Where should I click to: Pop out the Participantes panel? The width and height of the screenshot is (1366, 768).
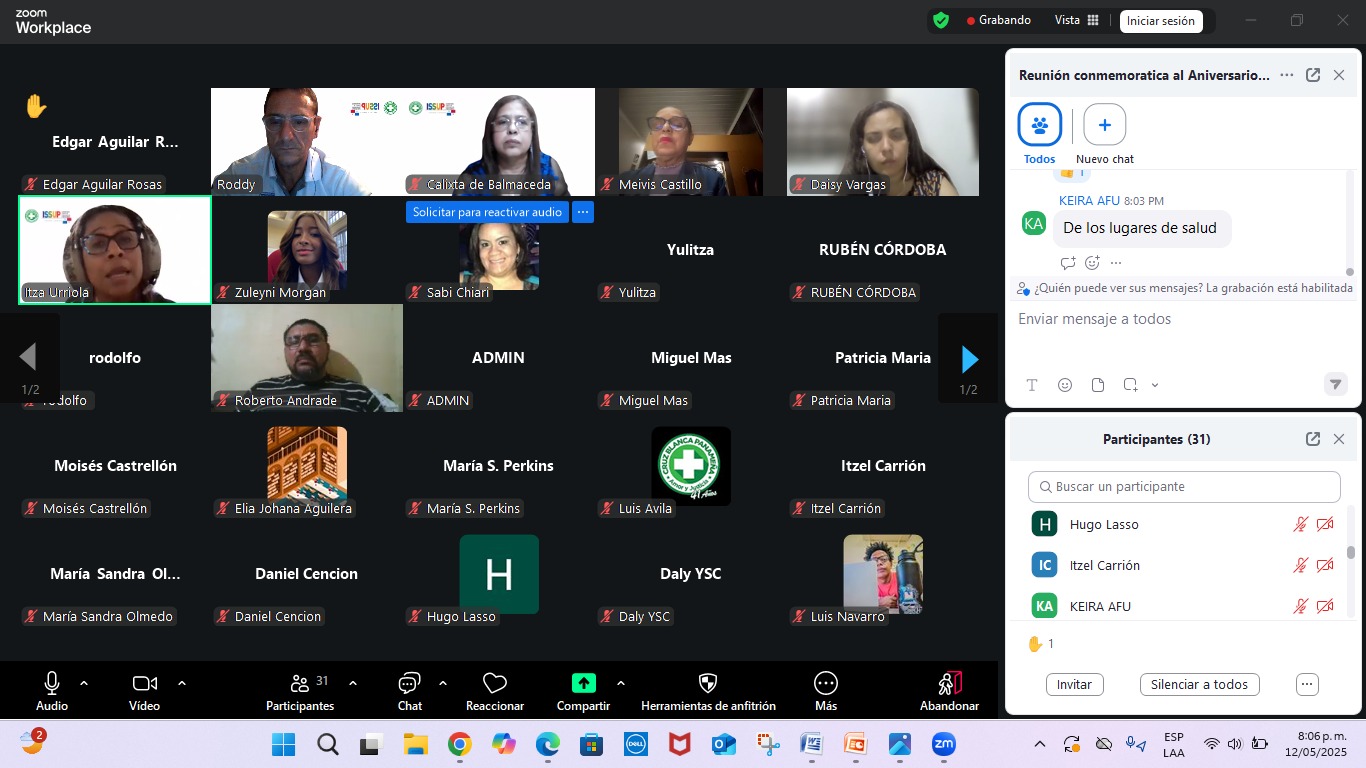point(1313,439)
